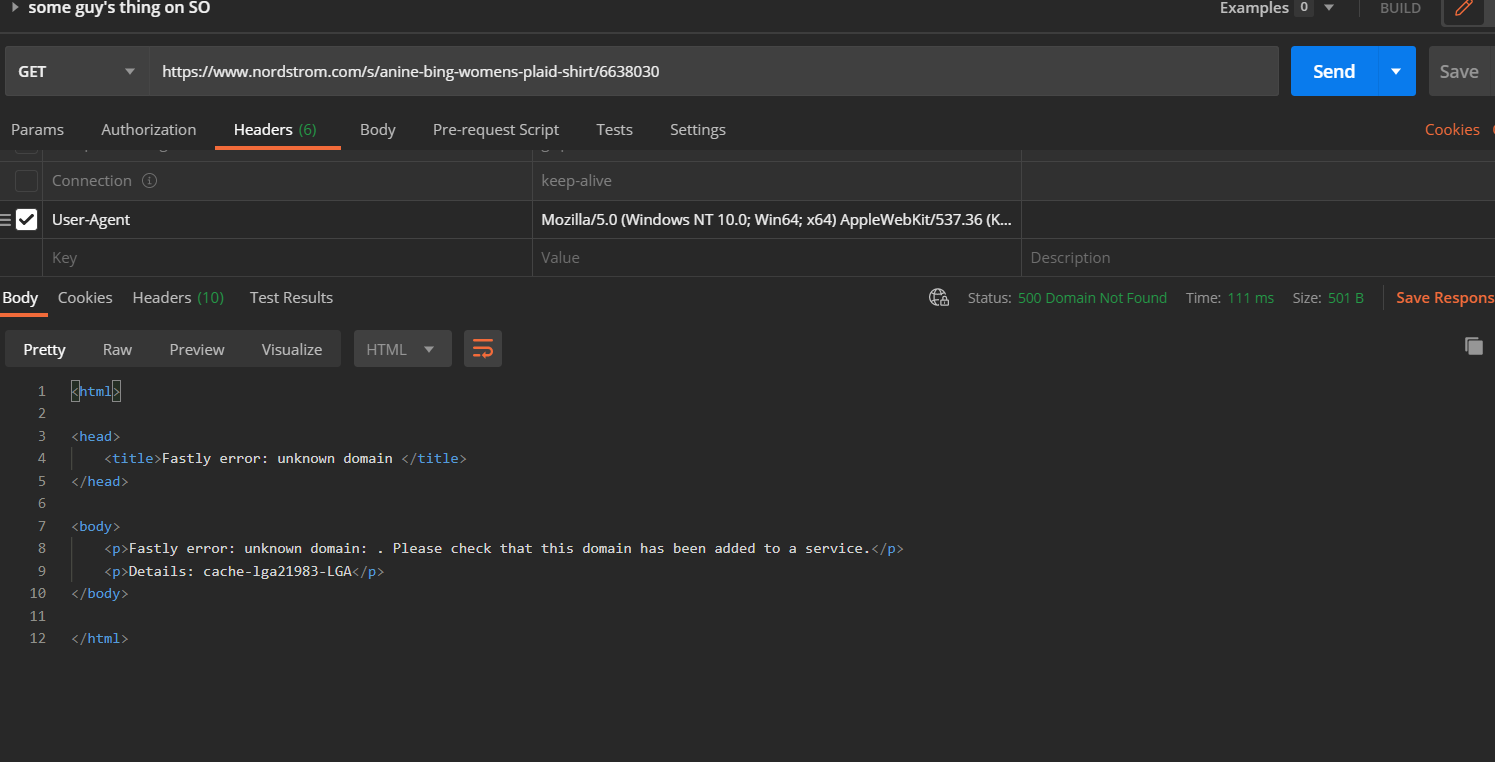Select the Raw view tab
1495x762 pixels.
[x=117, y=349]
